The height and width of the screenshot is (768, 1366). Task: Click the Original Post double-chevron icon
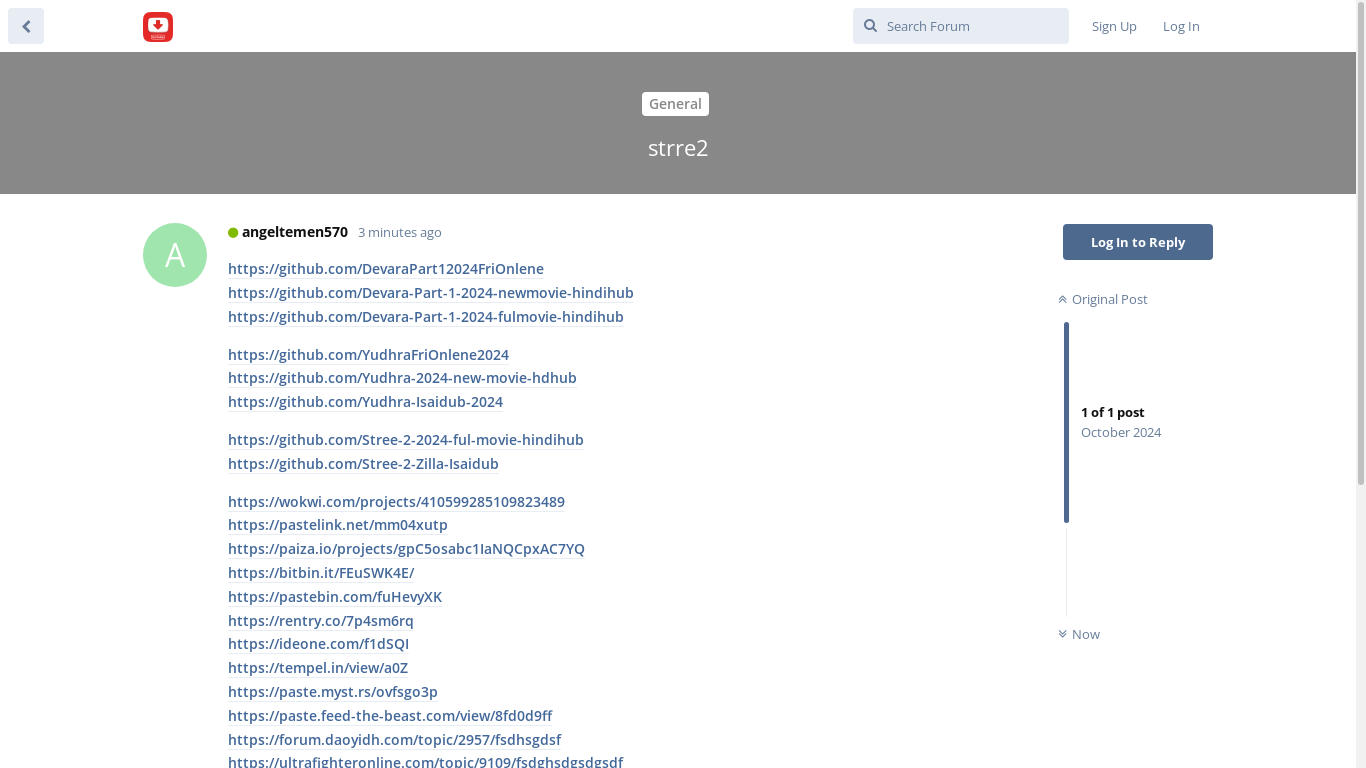coord(1063,299)
